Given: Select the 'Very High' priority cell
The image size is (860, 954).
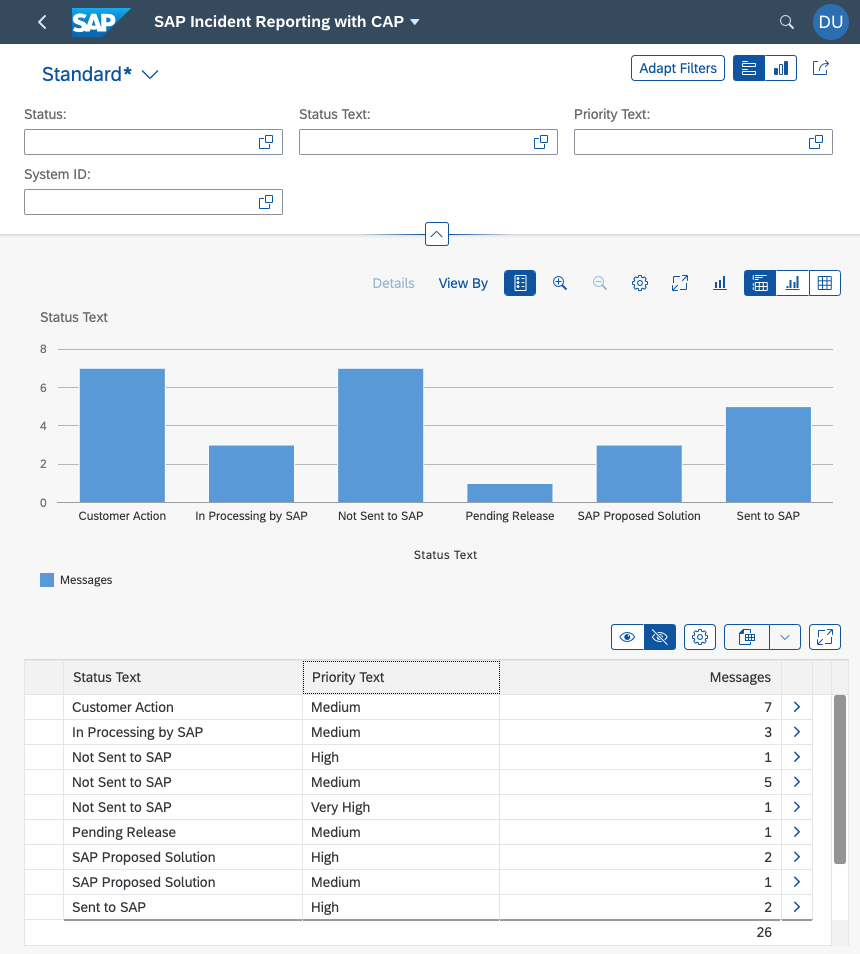Looking at the screenshot, I should click(401, 807).
